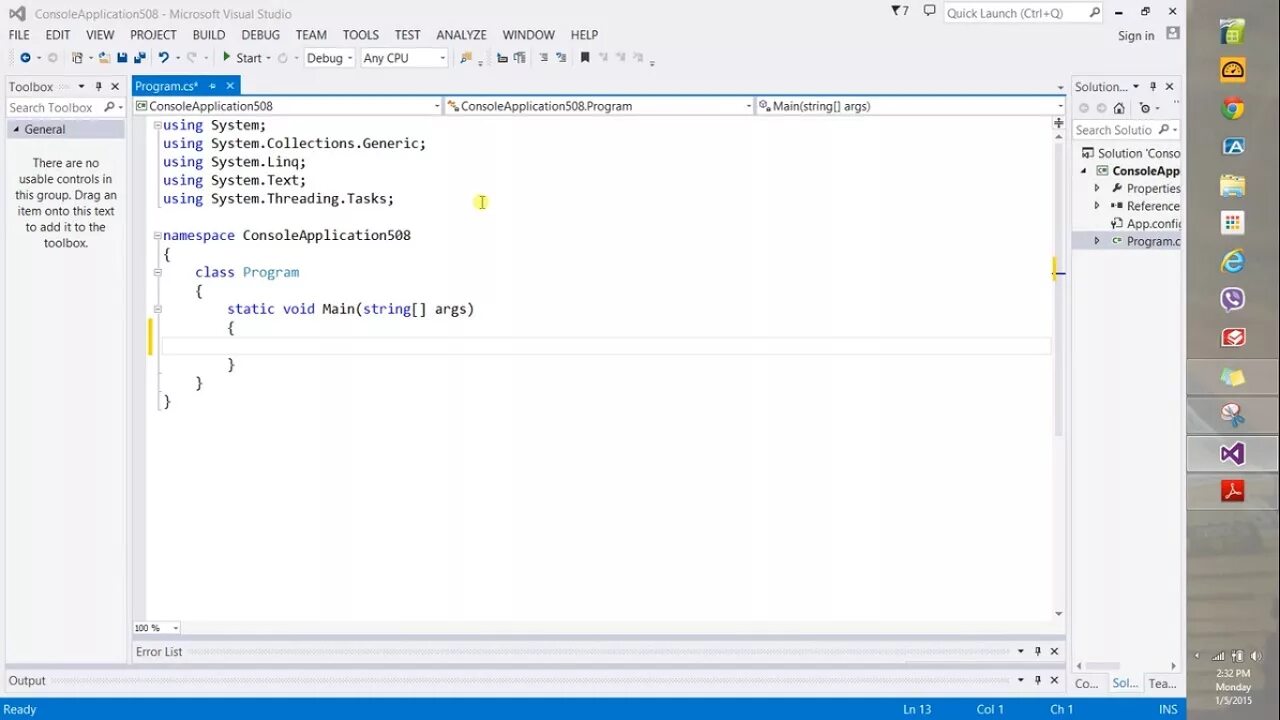This screenshot has width=1280, height=720.
Task: Click the Save All toolbar icon
Action: (139, 58)
